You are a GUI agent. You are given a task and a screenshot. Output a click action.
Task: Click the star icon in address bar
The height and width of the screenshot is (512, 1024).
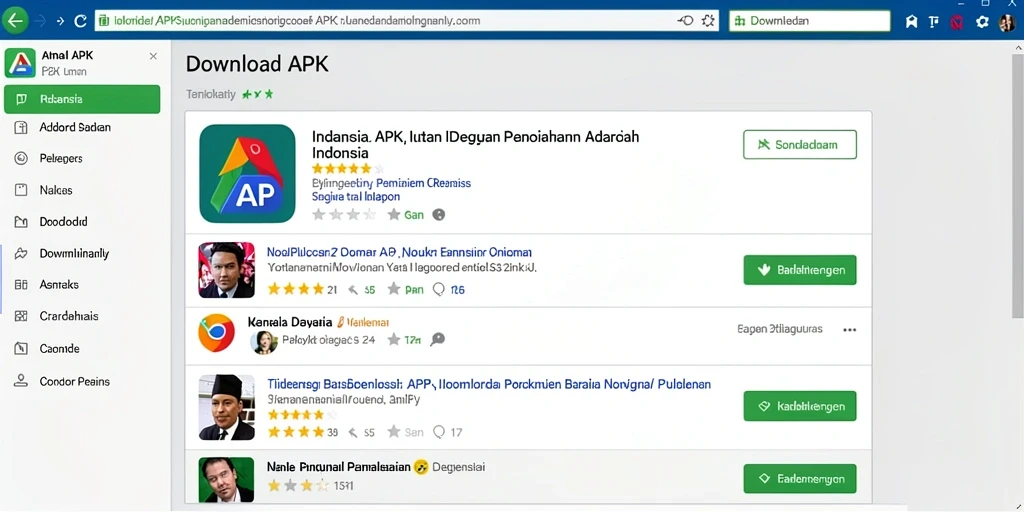(x=708, y=21)
